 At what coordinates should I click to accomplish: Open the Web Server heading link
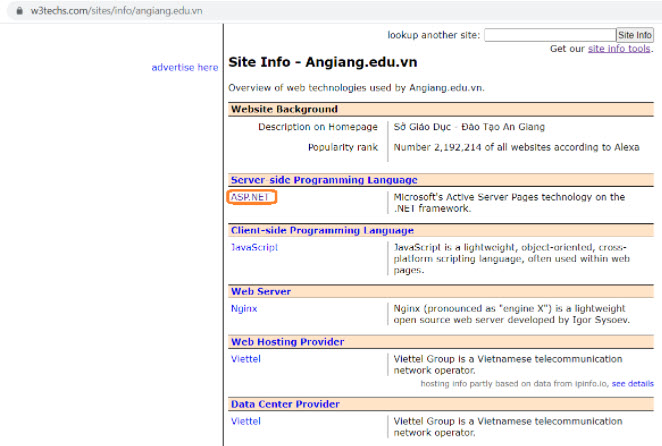[x=260, y=291]
